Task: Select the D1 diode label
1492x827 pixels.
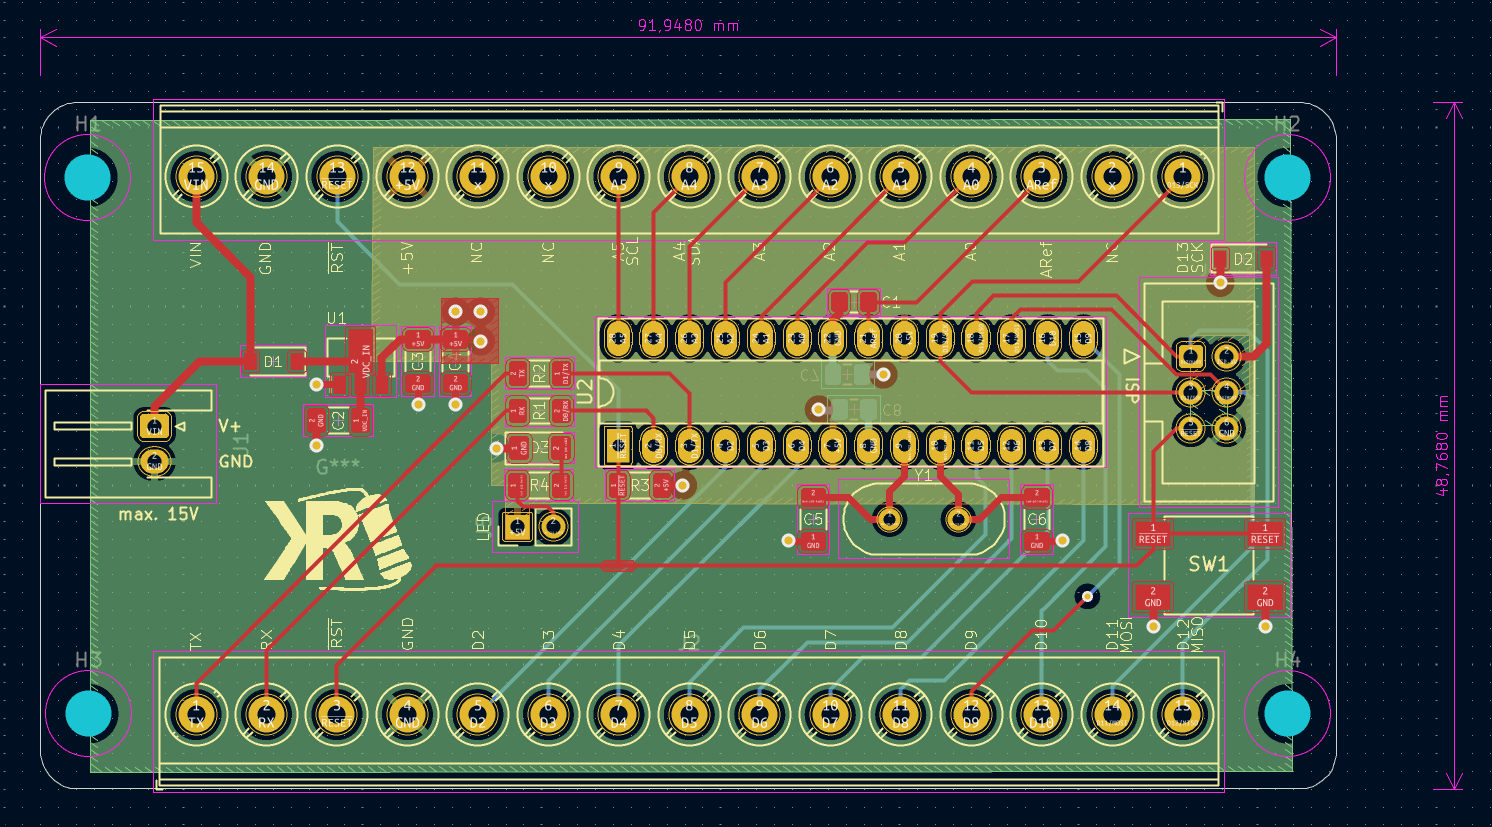Action: click(x=273, y=362)
